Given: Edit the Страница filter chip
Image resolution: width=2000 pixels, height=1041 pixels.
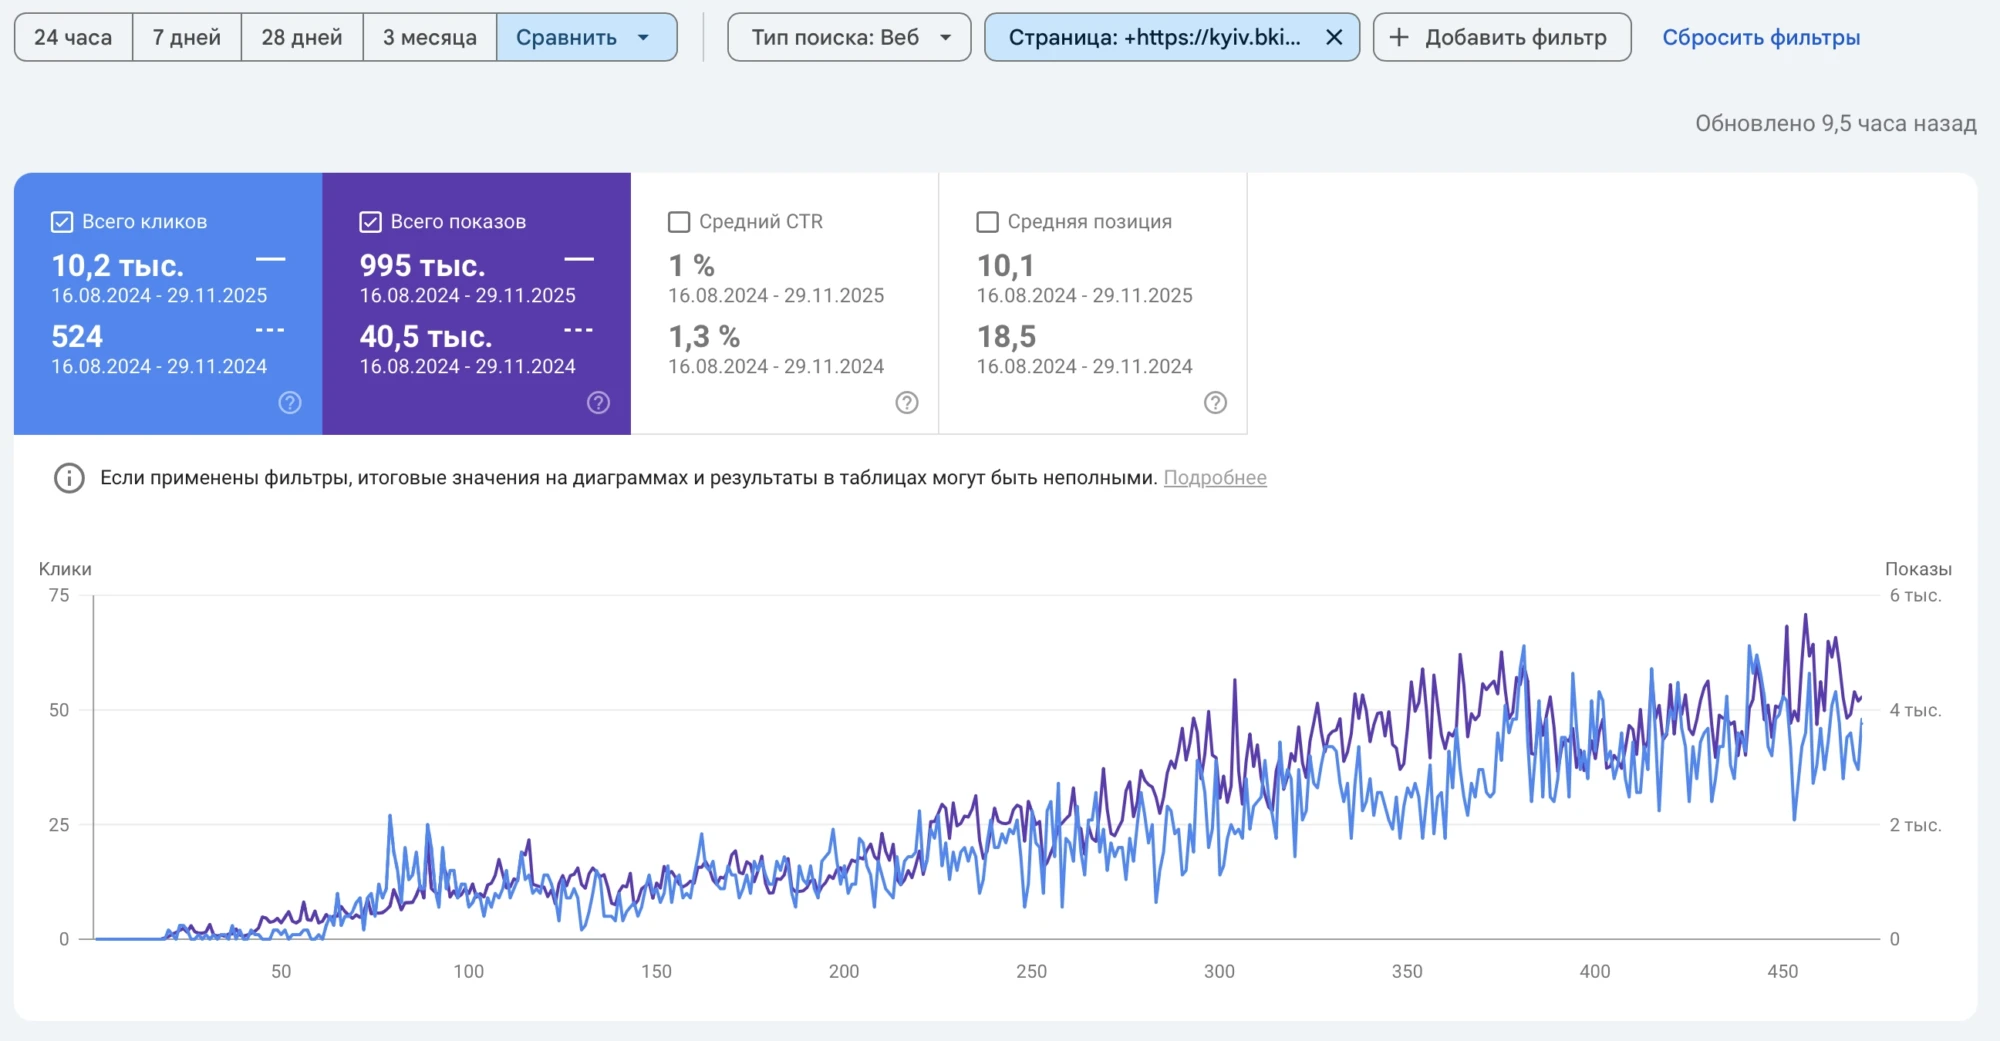Looking at the screenshot, I should [1153, 38].
